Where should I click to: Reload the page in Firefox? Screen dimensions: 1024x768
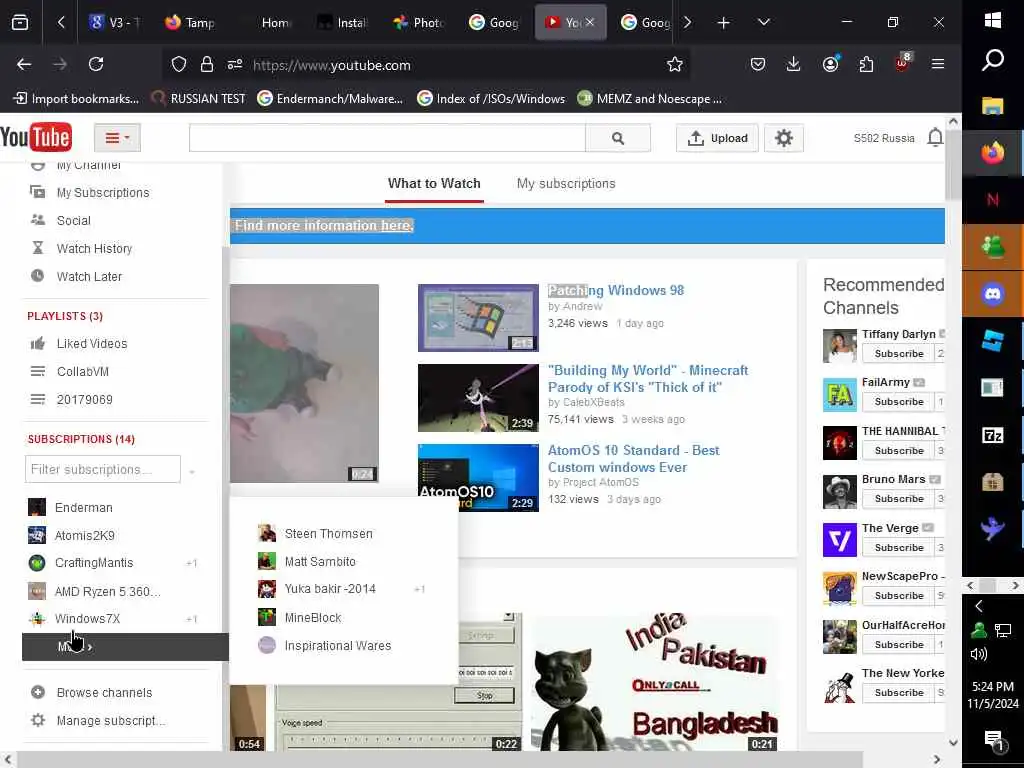coord(96,64)
